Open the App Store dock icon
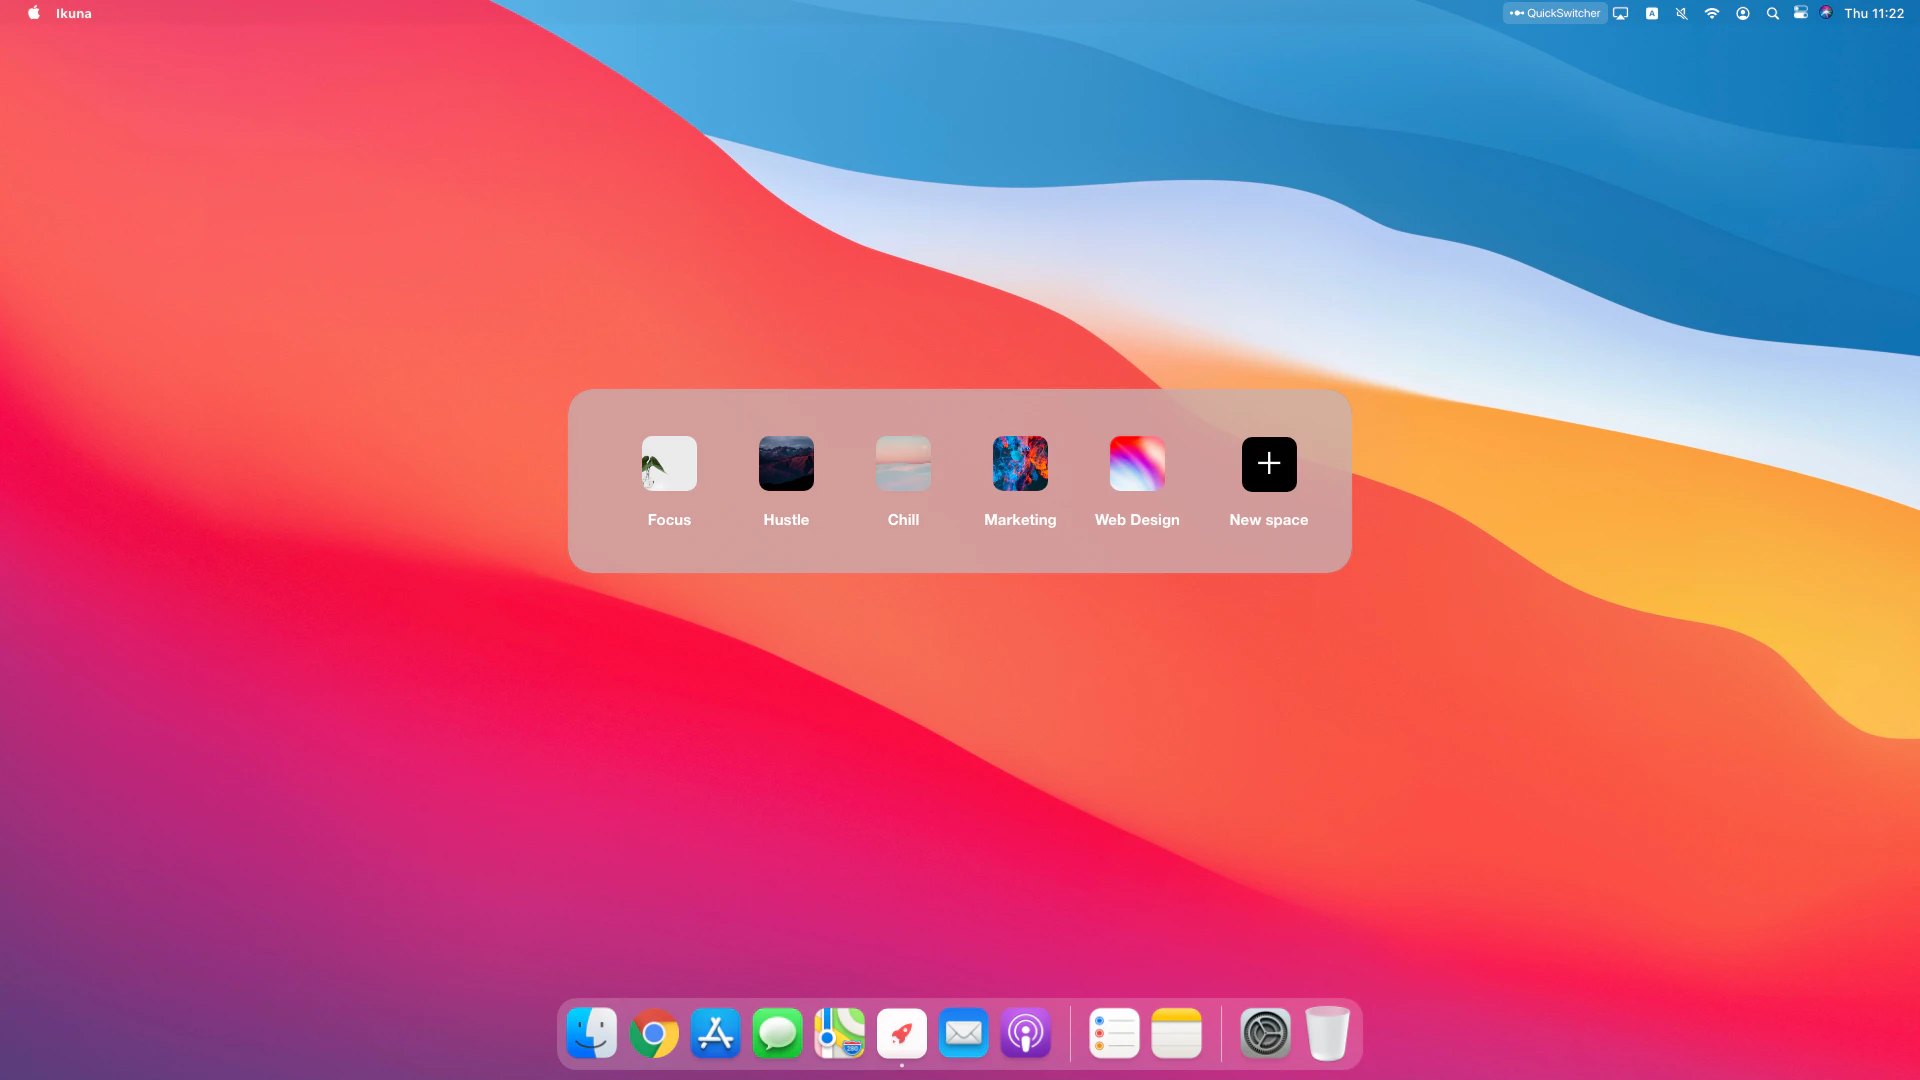The width and height of the screenshot is (1920, 1080). (x=716, y=1033)
